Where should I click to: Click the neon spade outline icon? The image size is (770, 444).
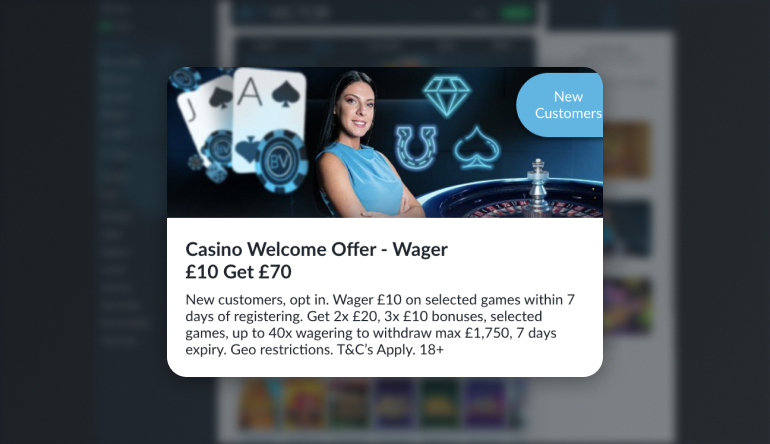(x=476, y=147)
